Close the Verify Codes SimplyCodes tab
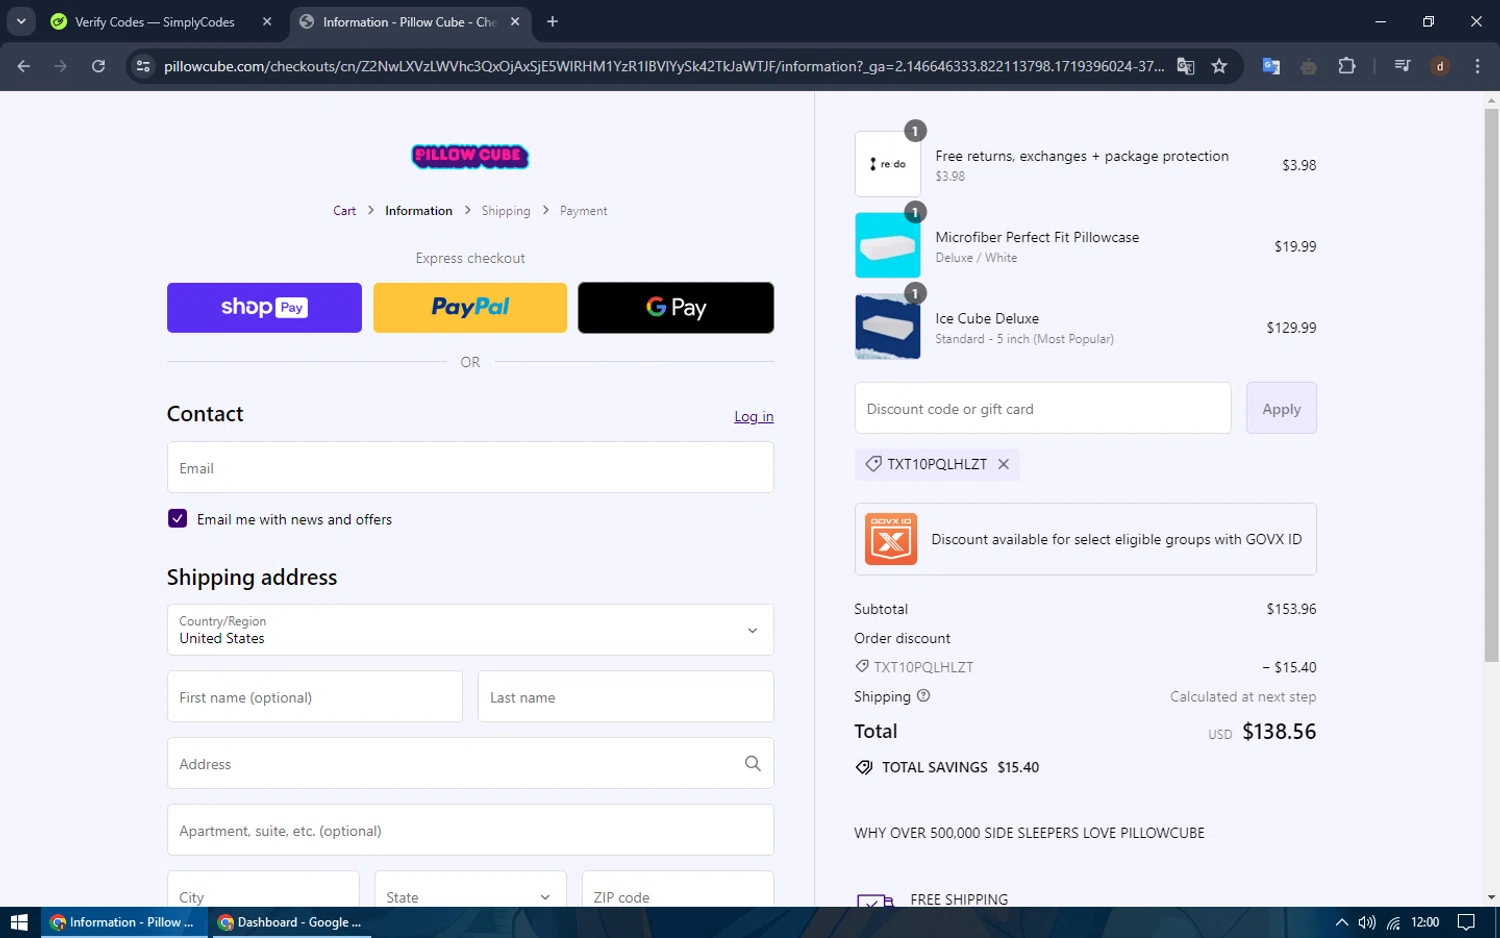Viewport: 1500px width, 938px height. tap(267, 21)
